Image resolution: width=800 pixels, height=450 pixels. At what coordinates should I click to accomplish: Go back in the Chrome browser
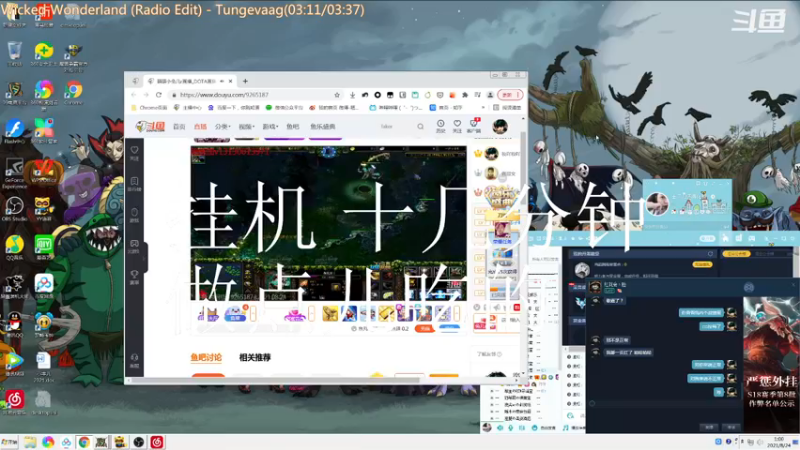pos(134,95)
